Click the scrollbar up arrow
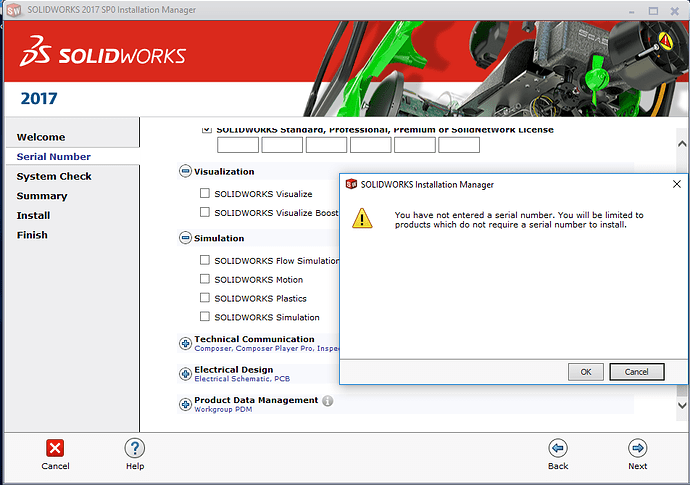 [682, 144]
